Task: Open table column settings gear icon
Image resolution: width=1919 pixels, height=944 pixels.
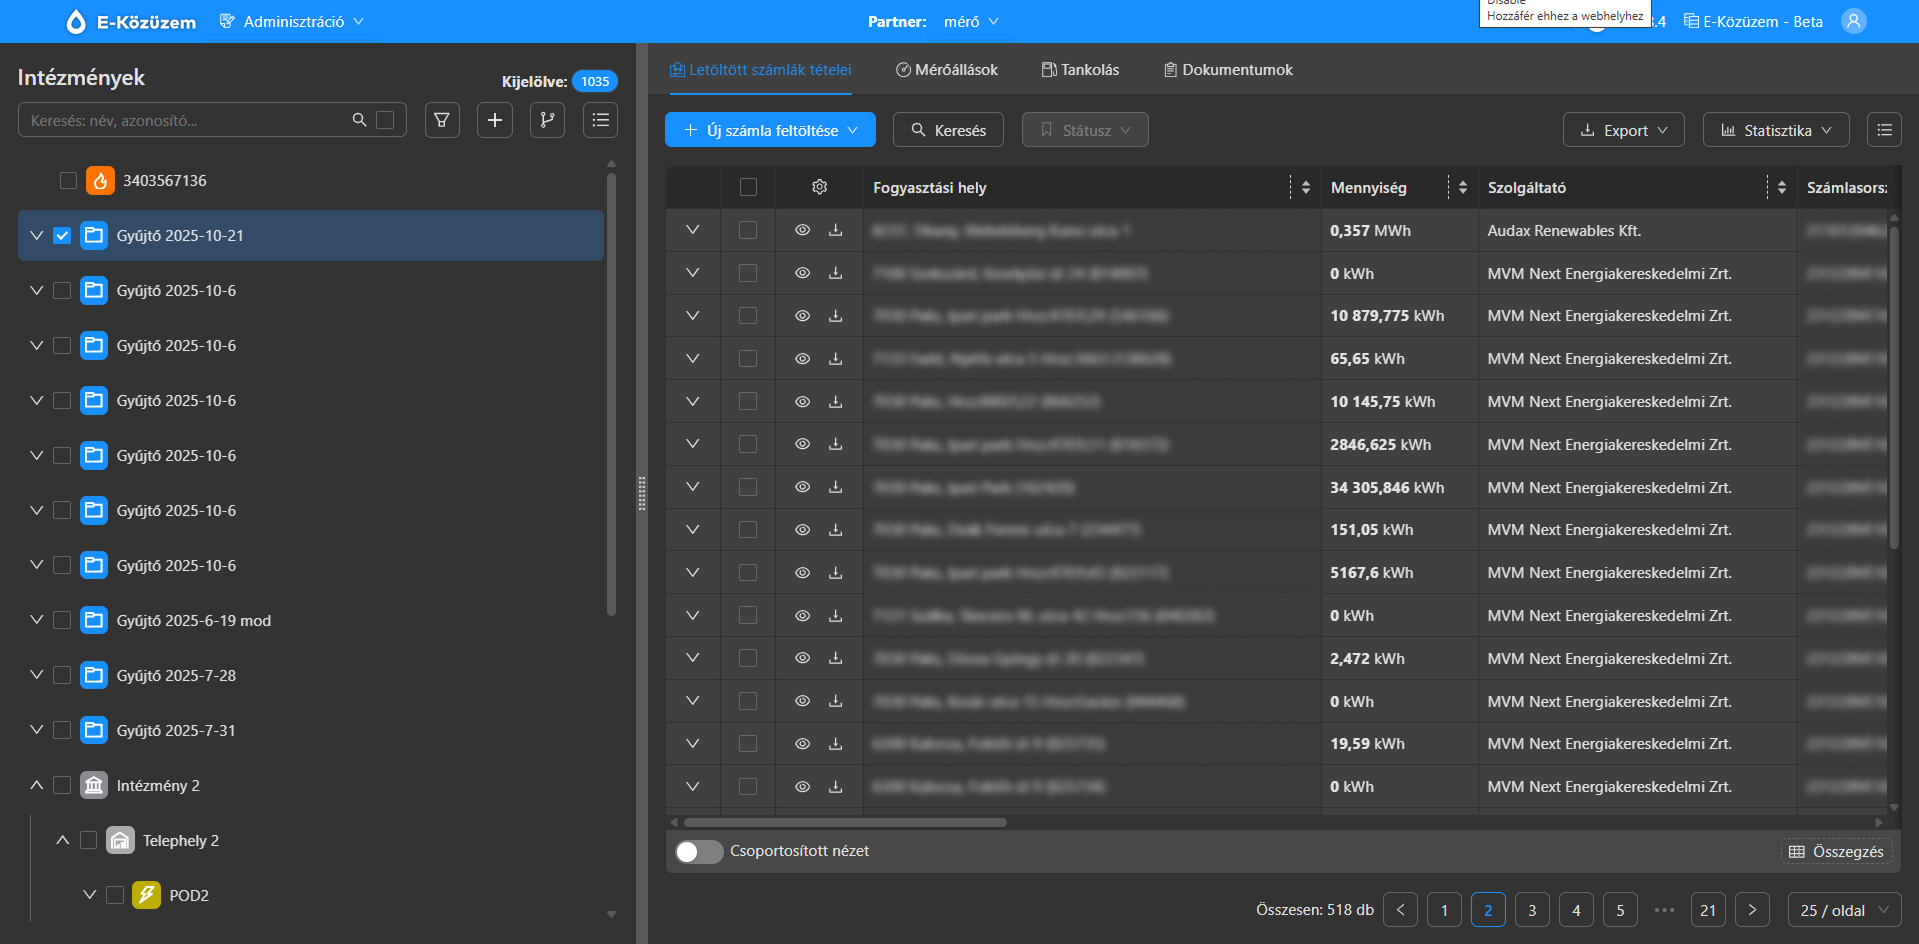Action: pos(819,187)
